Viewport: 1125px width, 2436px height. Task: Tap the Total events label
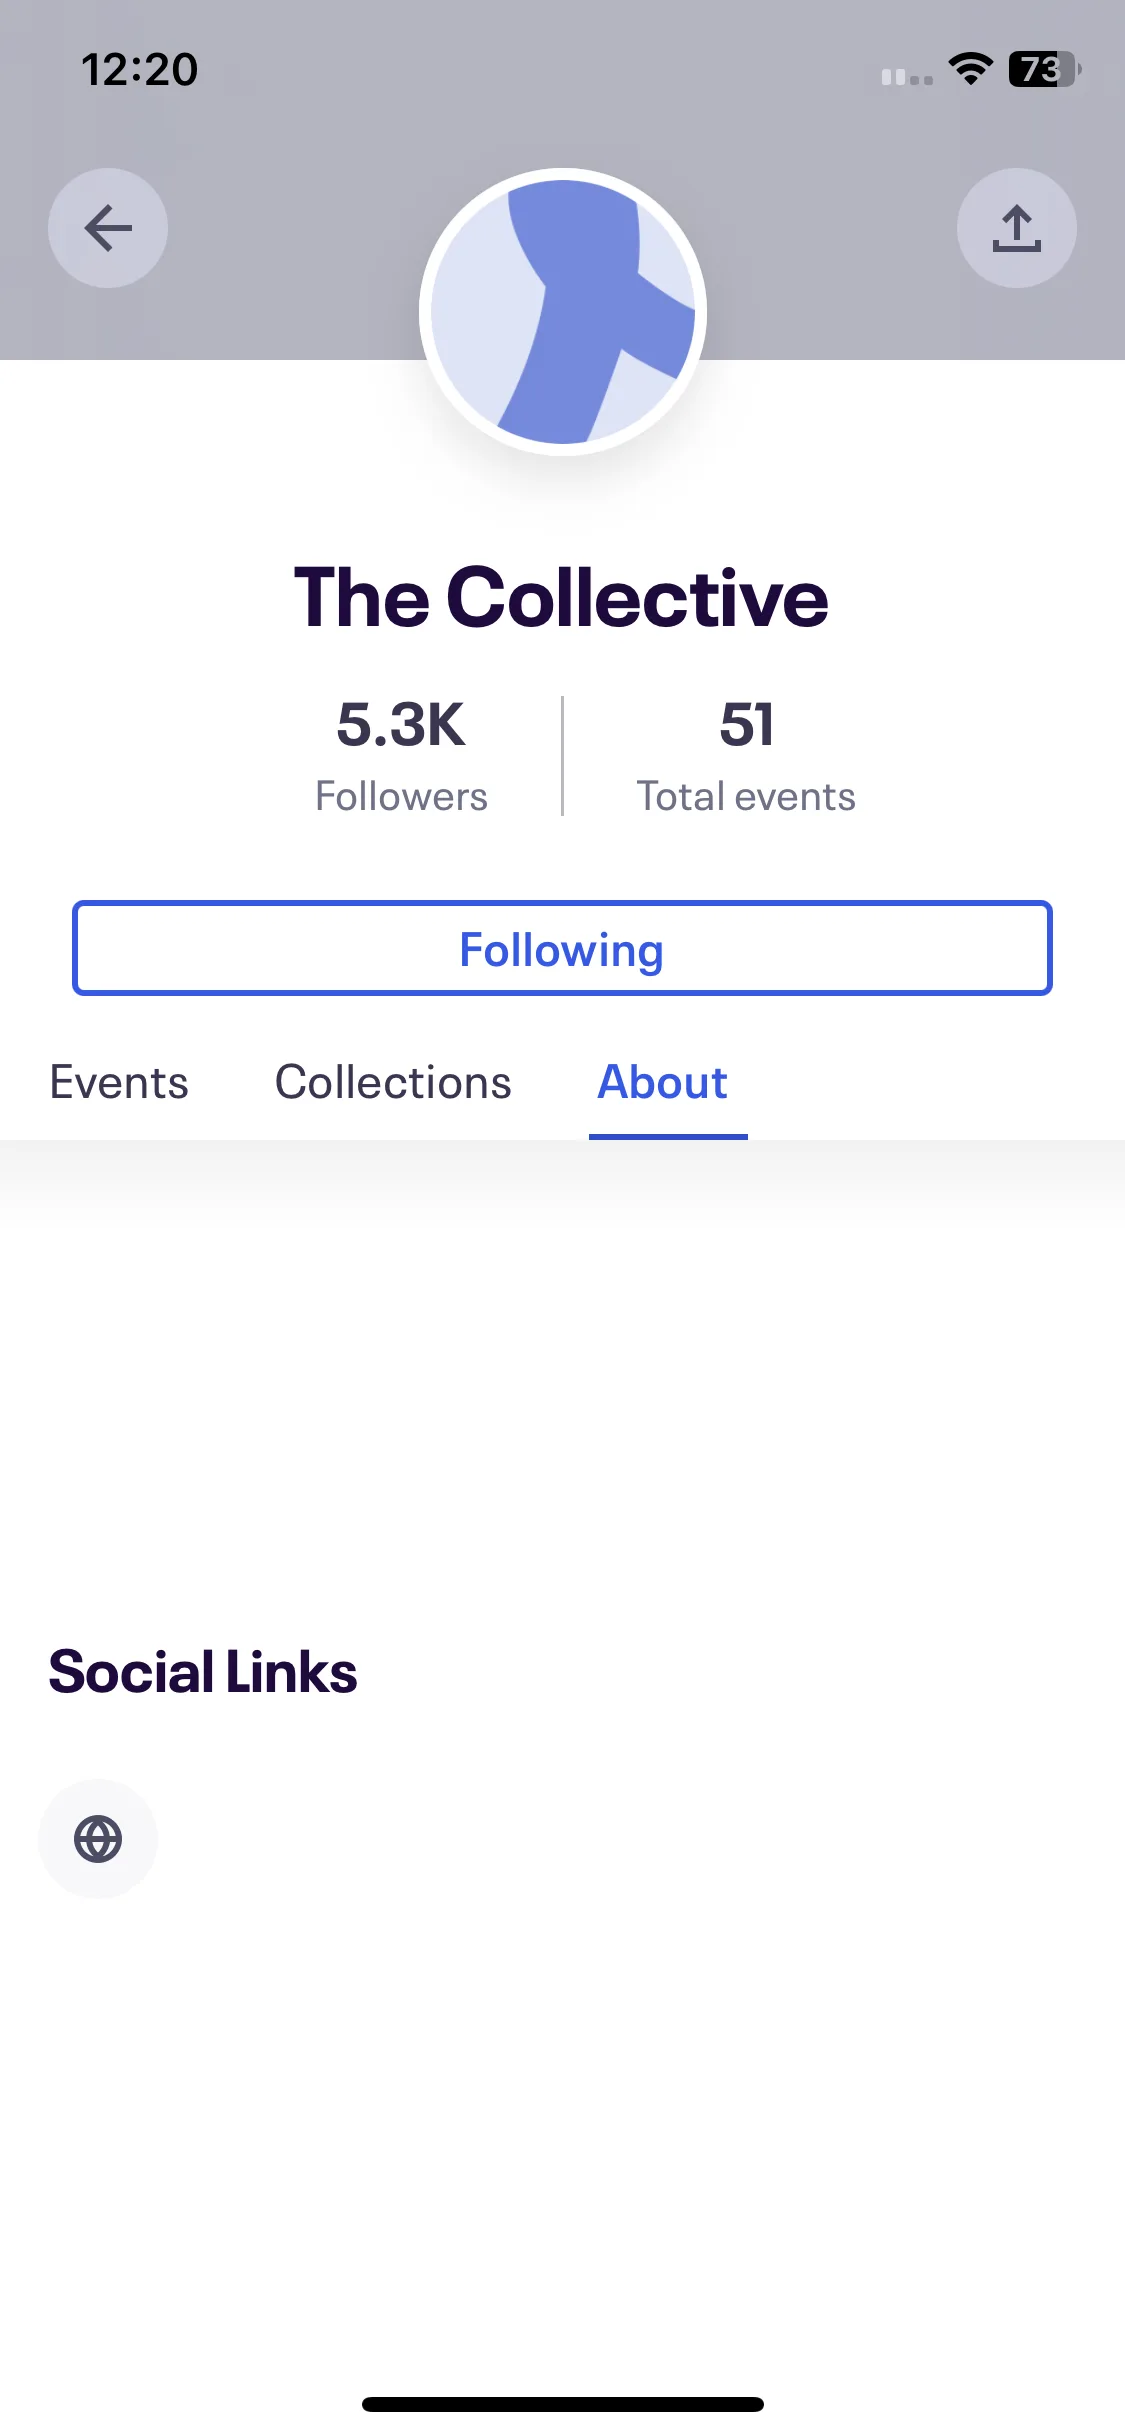pos(746,797)
